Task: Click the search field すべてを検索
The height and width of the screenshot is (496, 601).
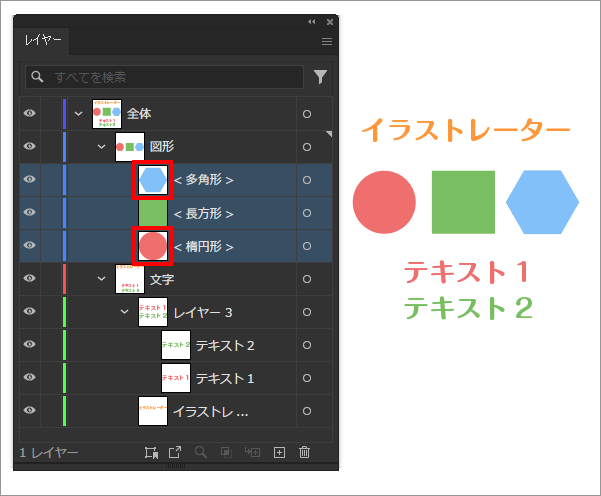Action: tap(164, 77)
